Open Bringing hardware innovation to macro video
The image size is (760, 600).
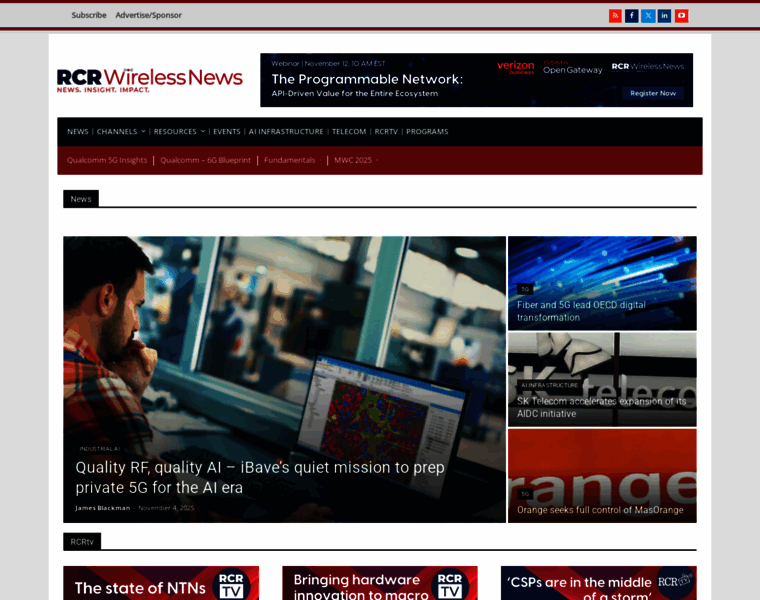(380, 583)
